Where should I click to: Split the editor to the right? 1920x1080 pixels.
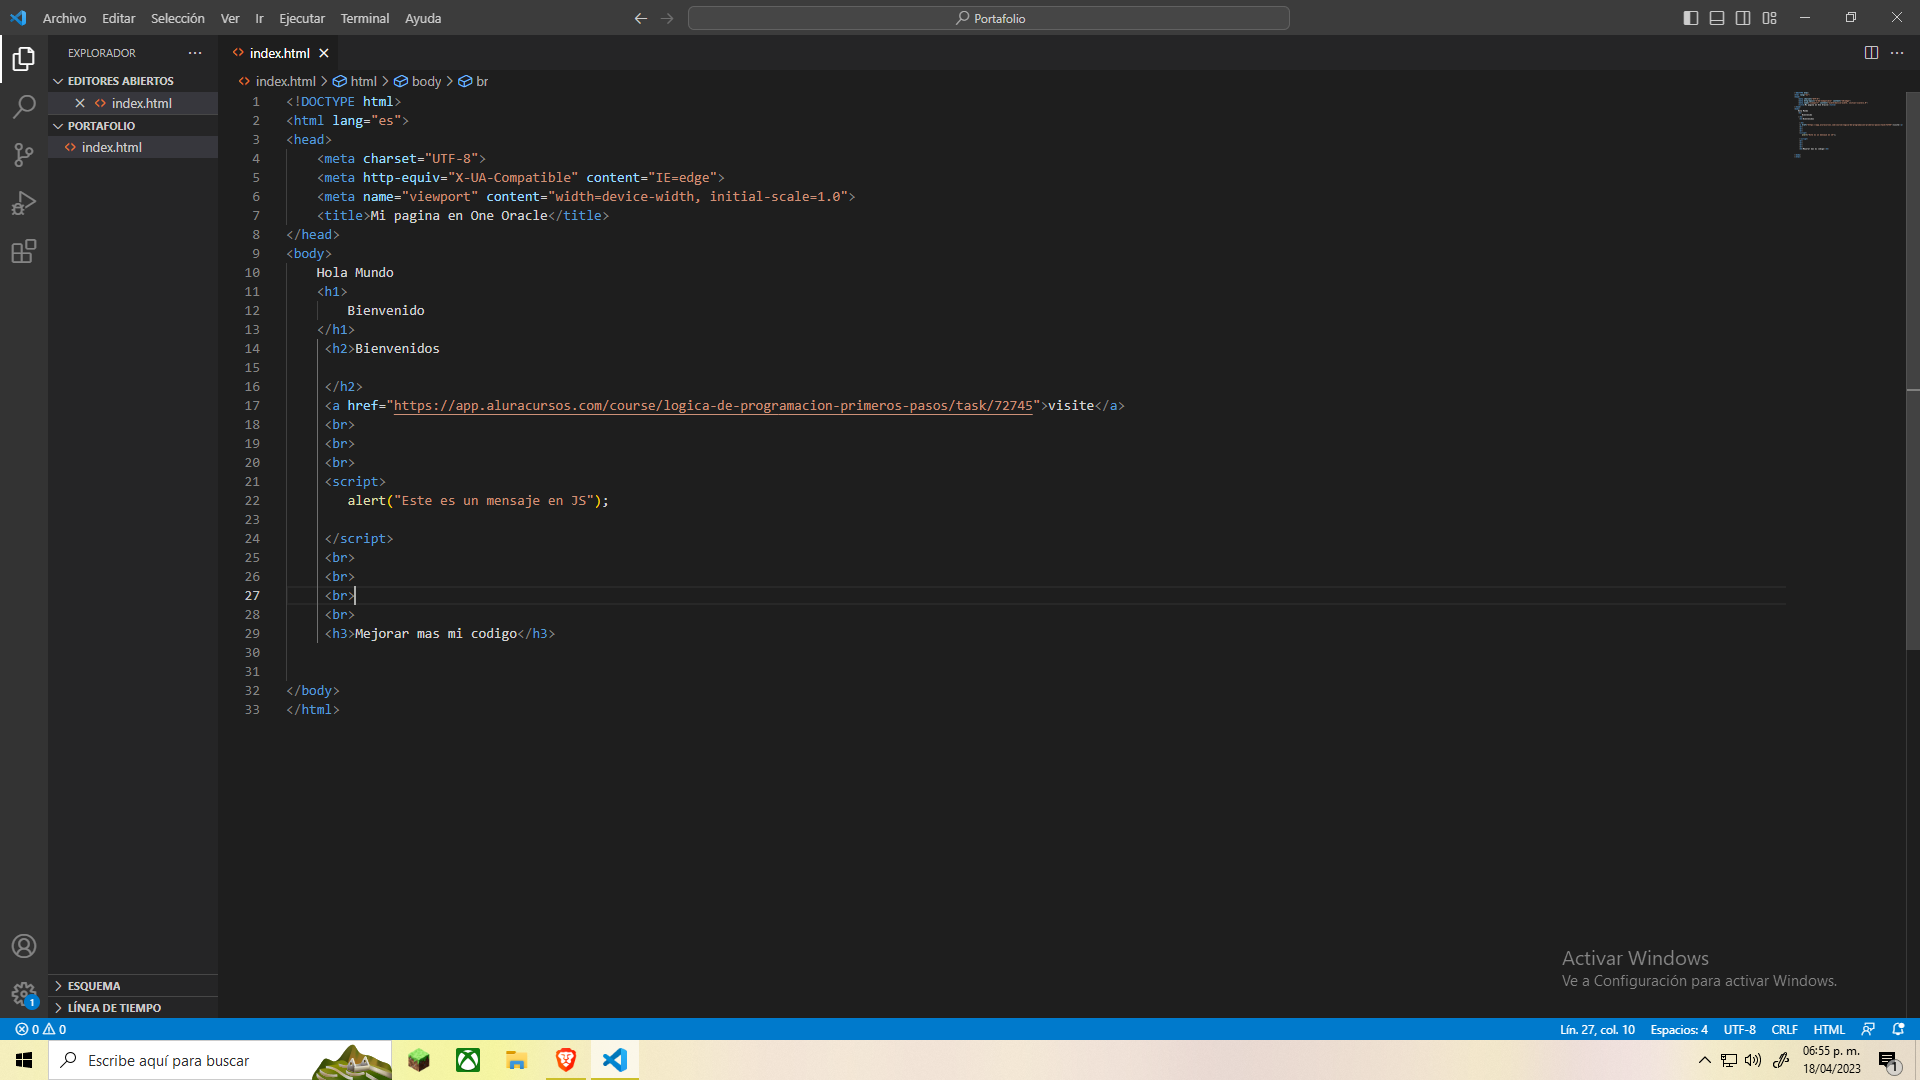(x=1871, y=53)
